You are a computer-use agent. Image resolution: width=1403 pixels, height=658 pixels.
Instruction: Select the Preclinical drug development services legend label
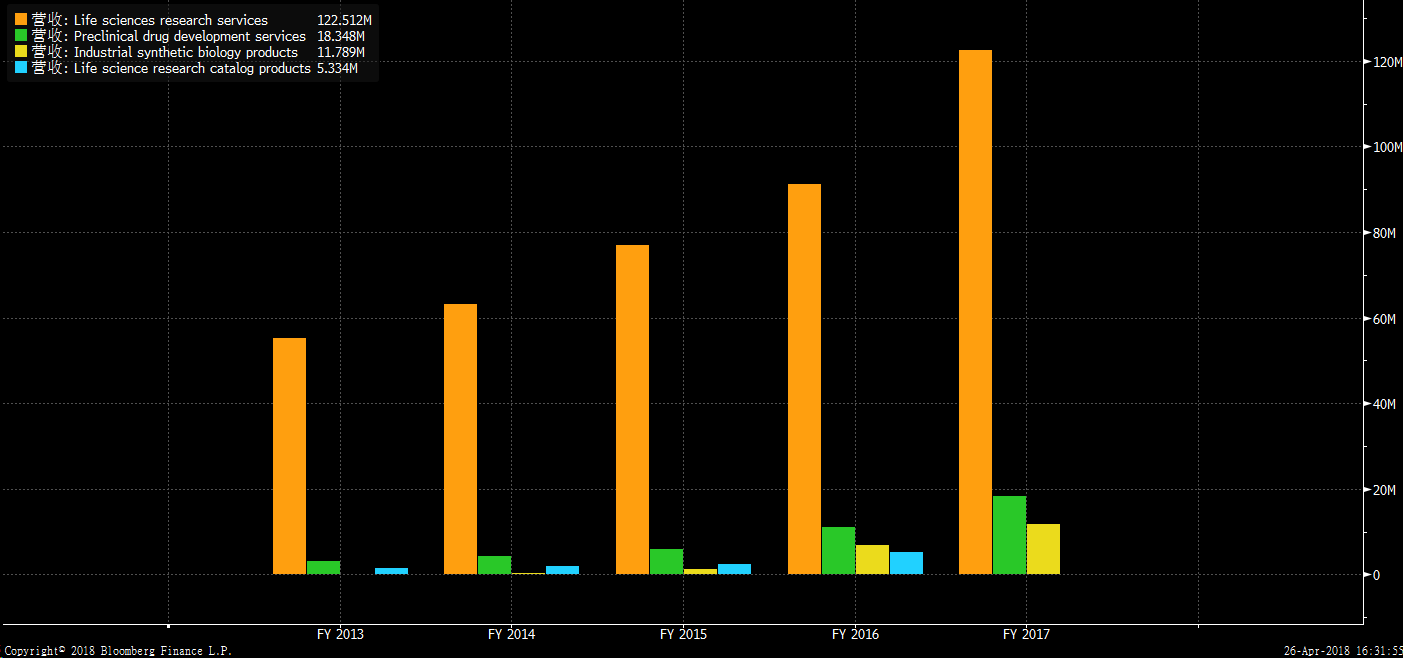190,36
